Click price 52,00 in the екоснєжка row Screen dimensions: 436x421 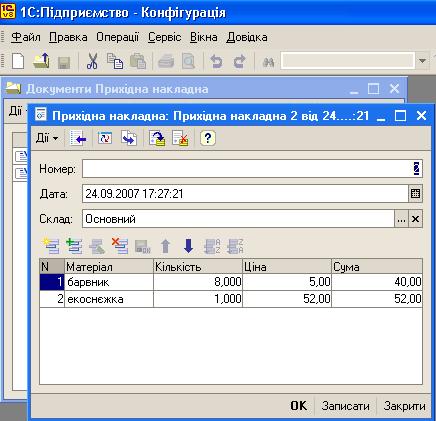[287, 299]
